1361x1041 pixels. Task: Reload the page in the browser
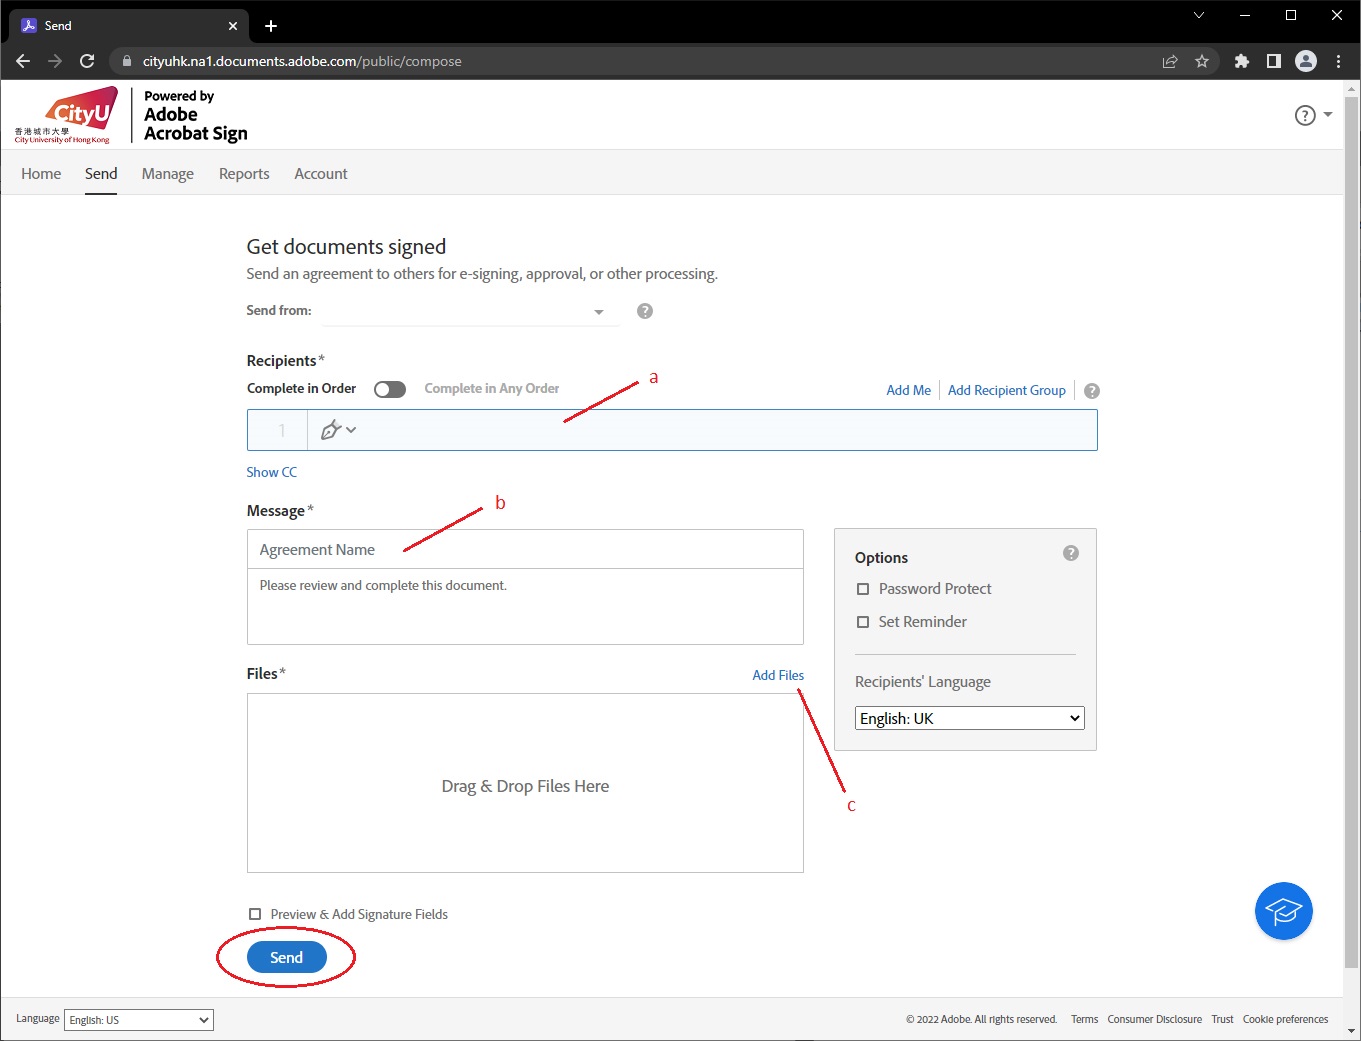(x=87, y=61)
